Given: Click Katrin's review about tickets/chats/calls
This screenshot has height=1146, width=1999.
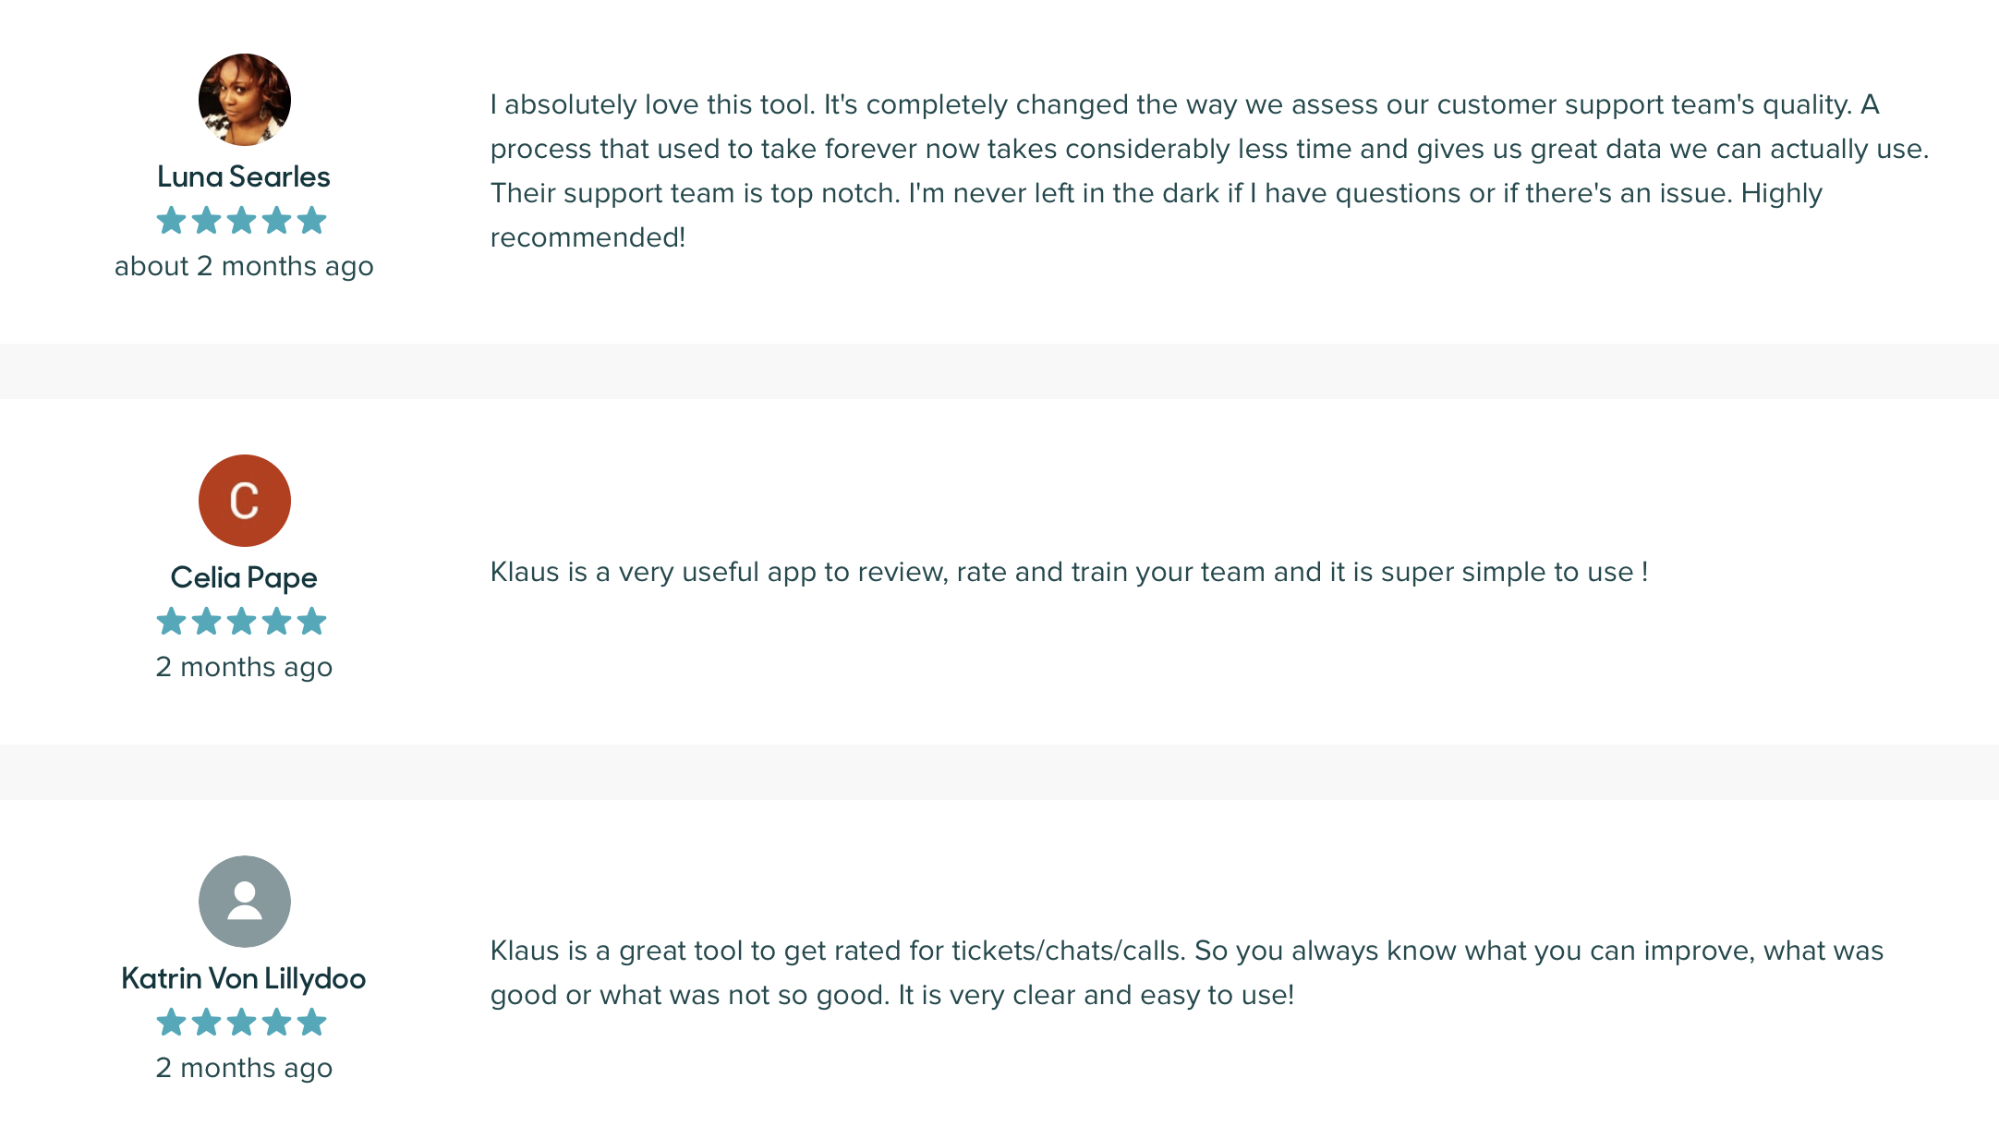Looking at the screenshot, I should click(x=1187, y=973).
